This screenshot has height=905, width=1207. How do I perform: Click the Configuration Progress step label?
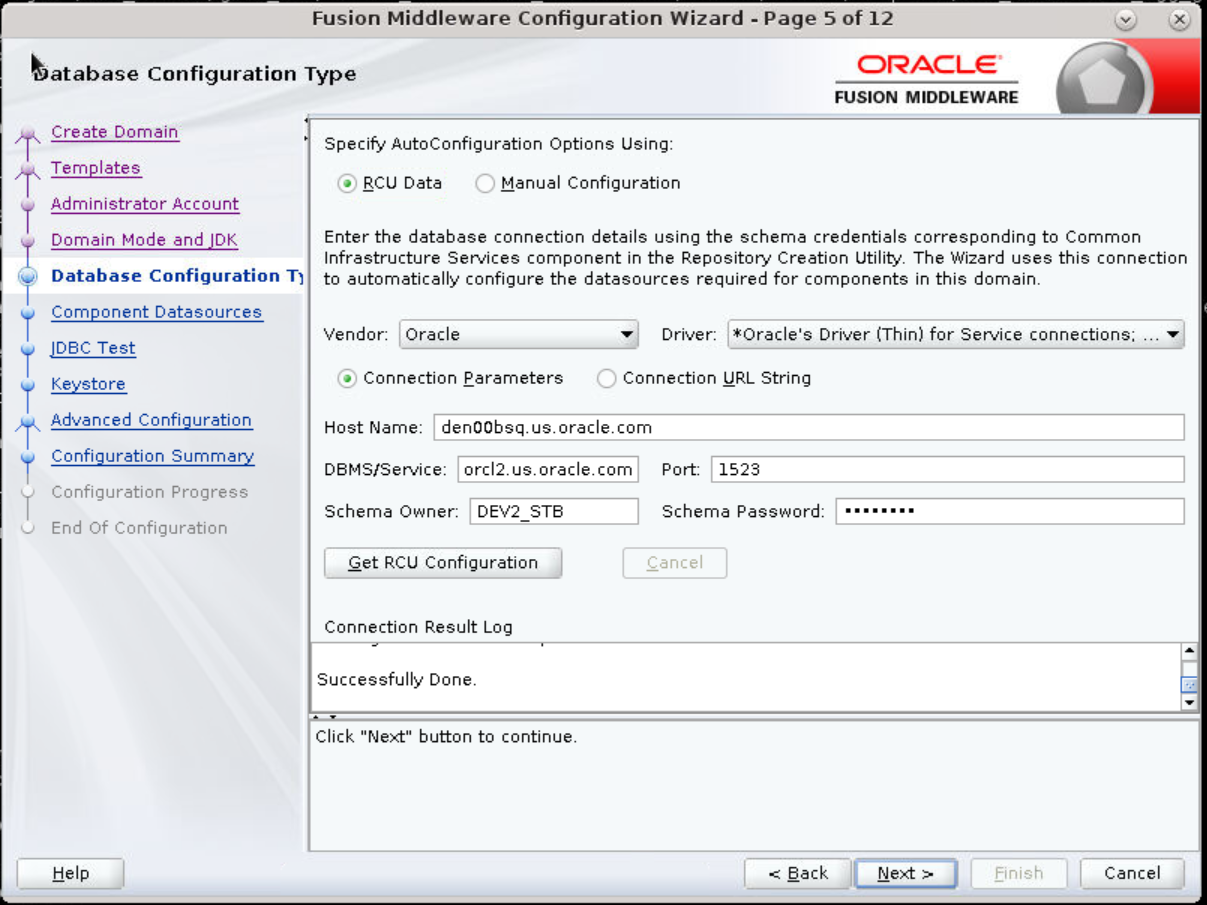149,492
